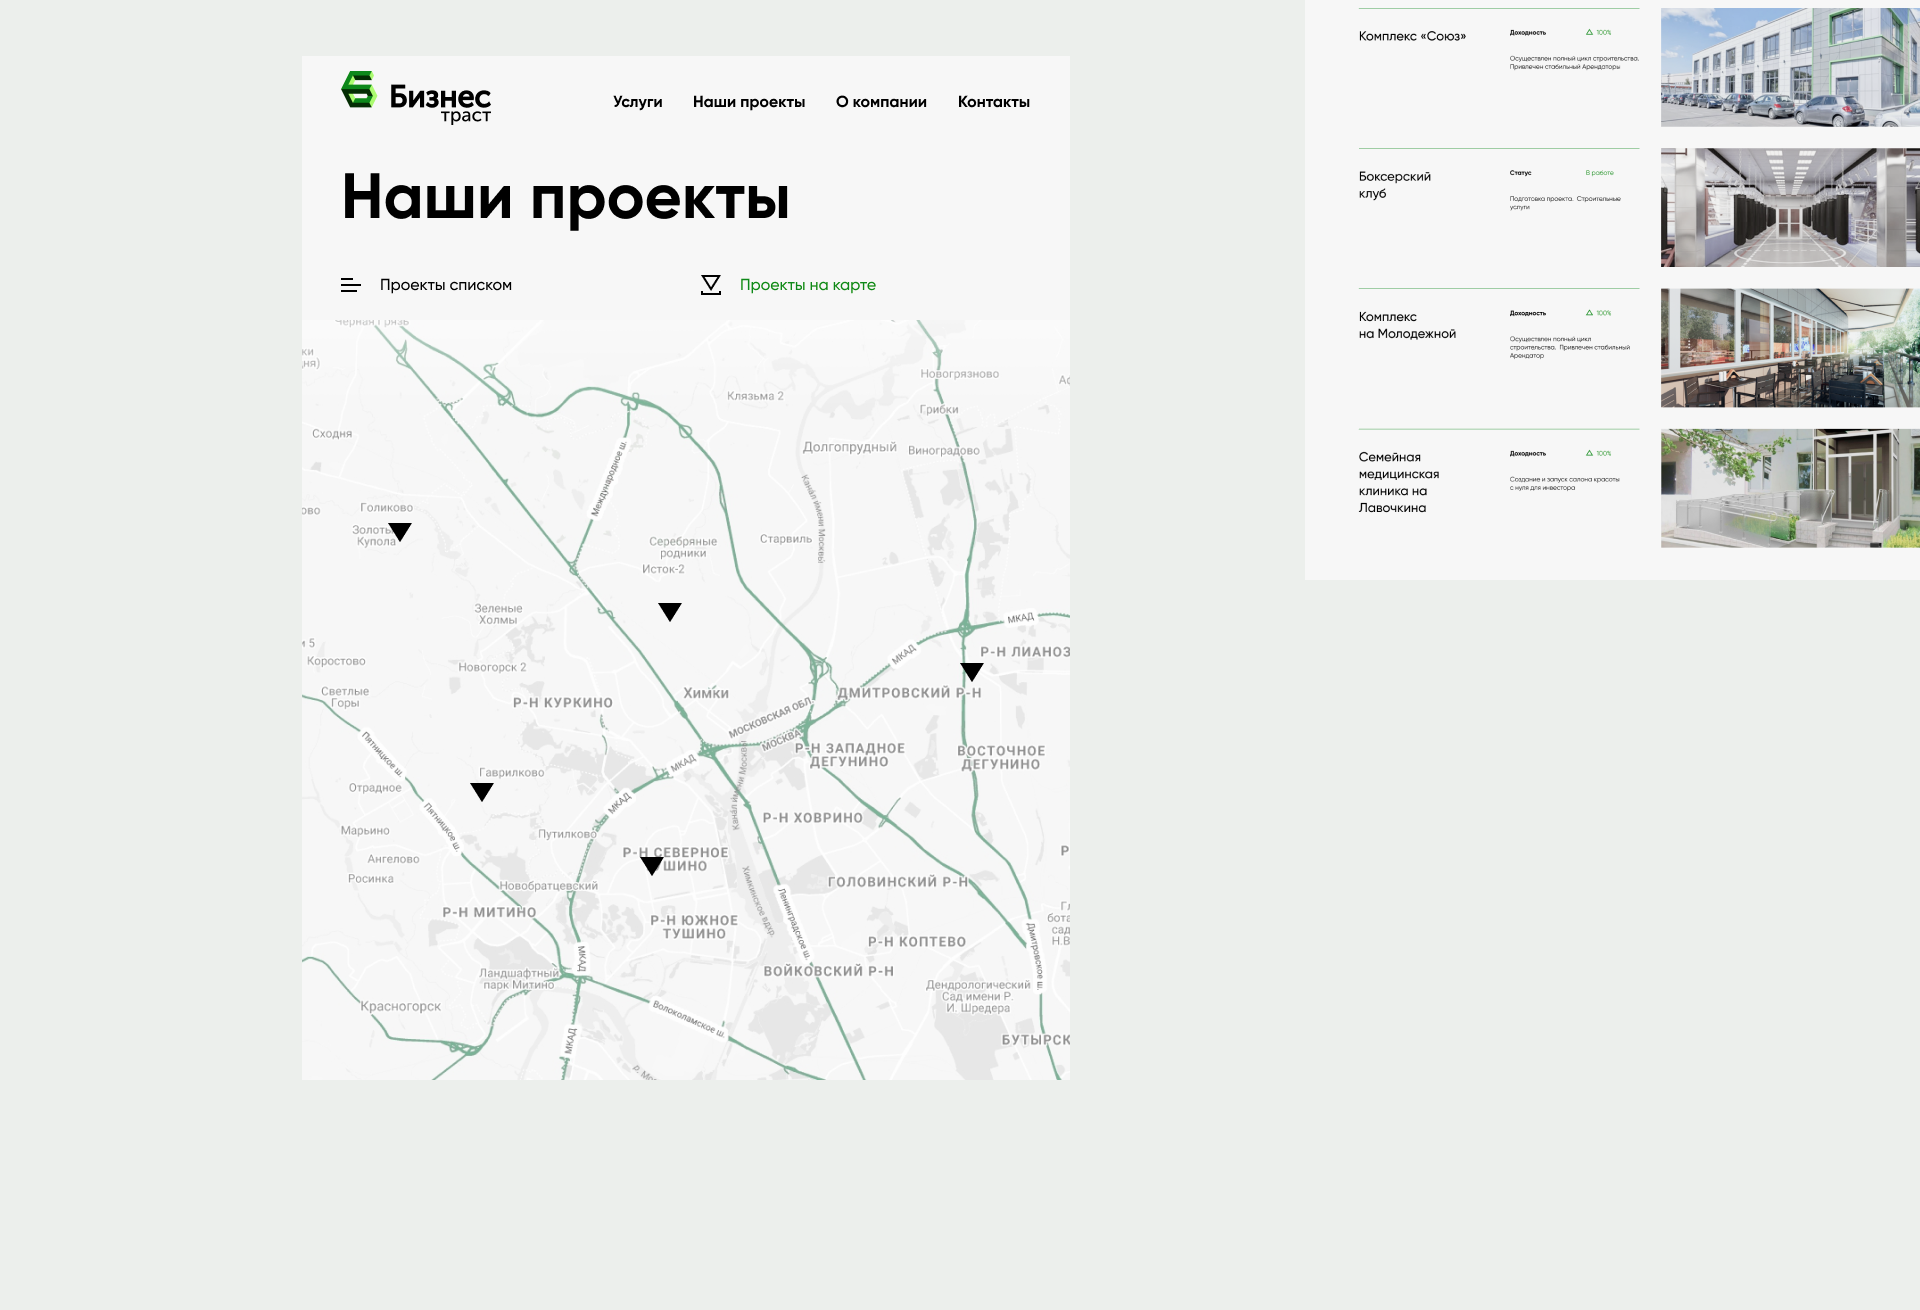Go to О компании page
The height and width of the screenshot is (1310, 1920).
tap(881, 102)
